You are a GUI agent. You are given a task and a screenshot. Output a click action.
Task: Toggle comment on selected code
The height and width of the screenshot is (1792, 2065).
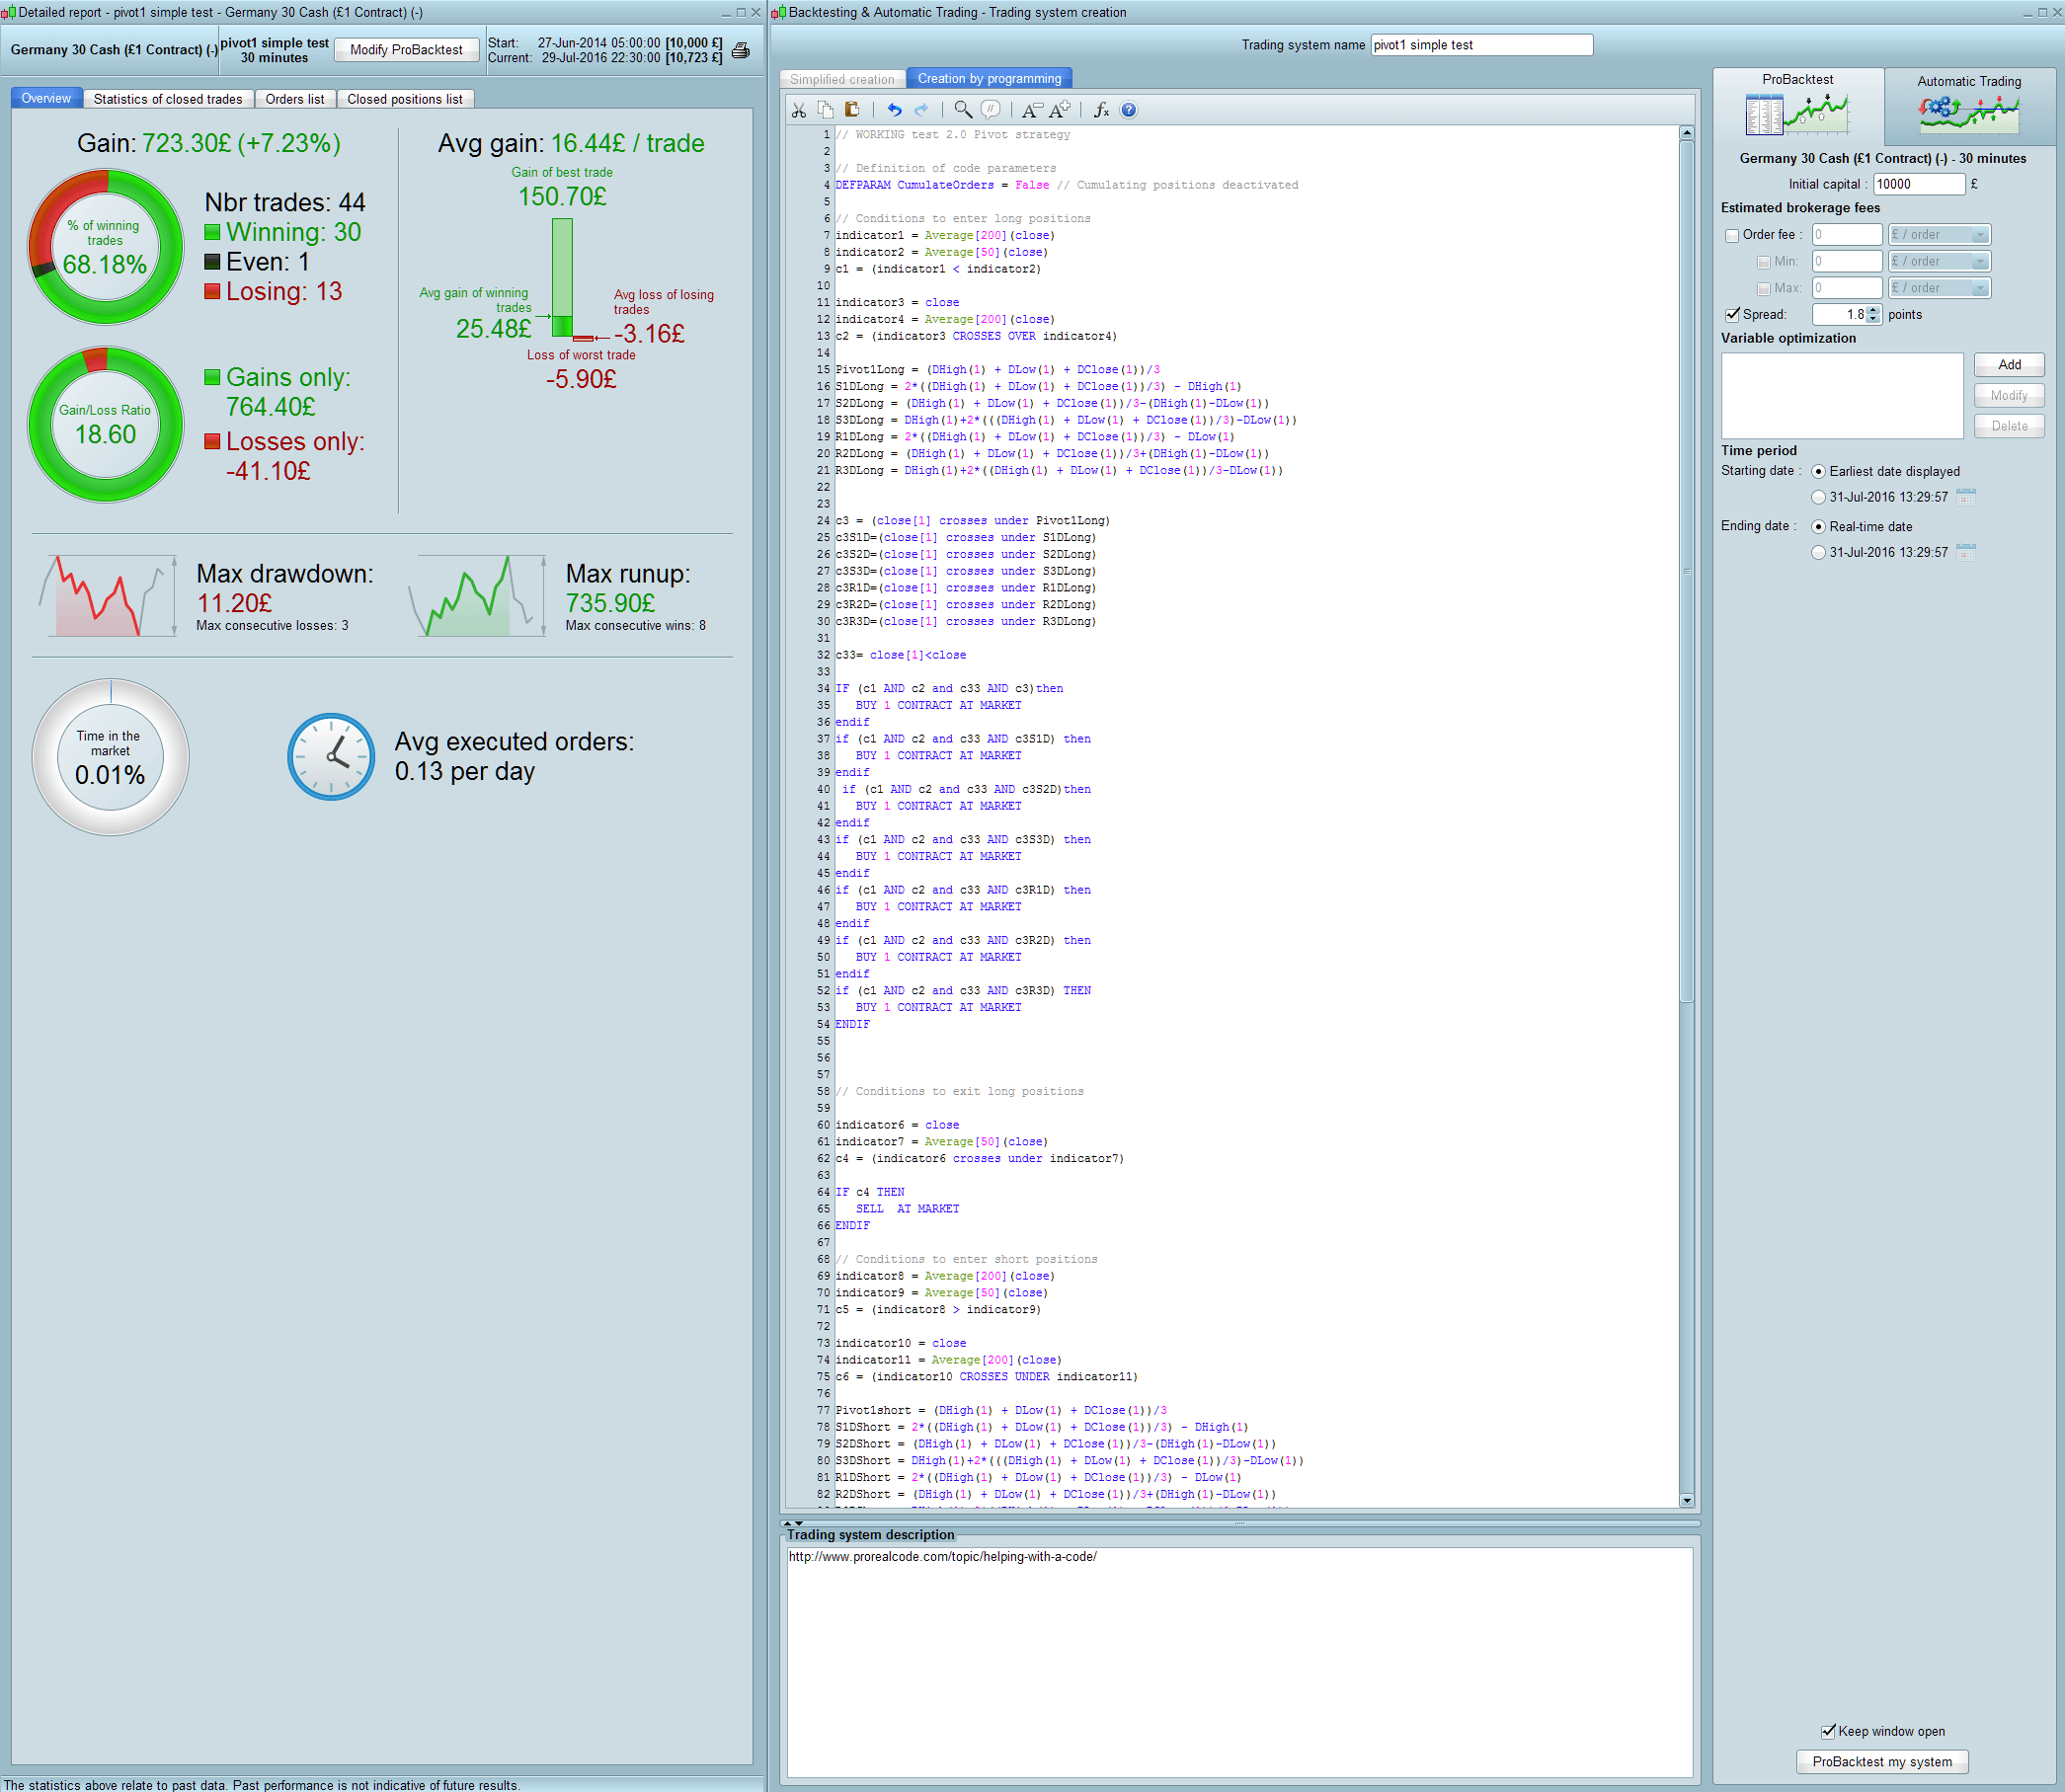[x=990, y=110]
